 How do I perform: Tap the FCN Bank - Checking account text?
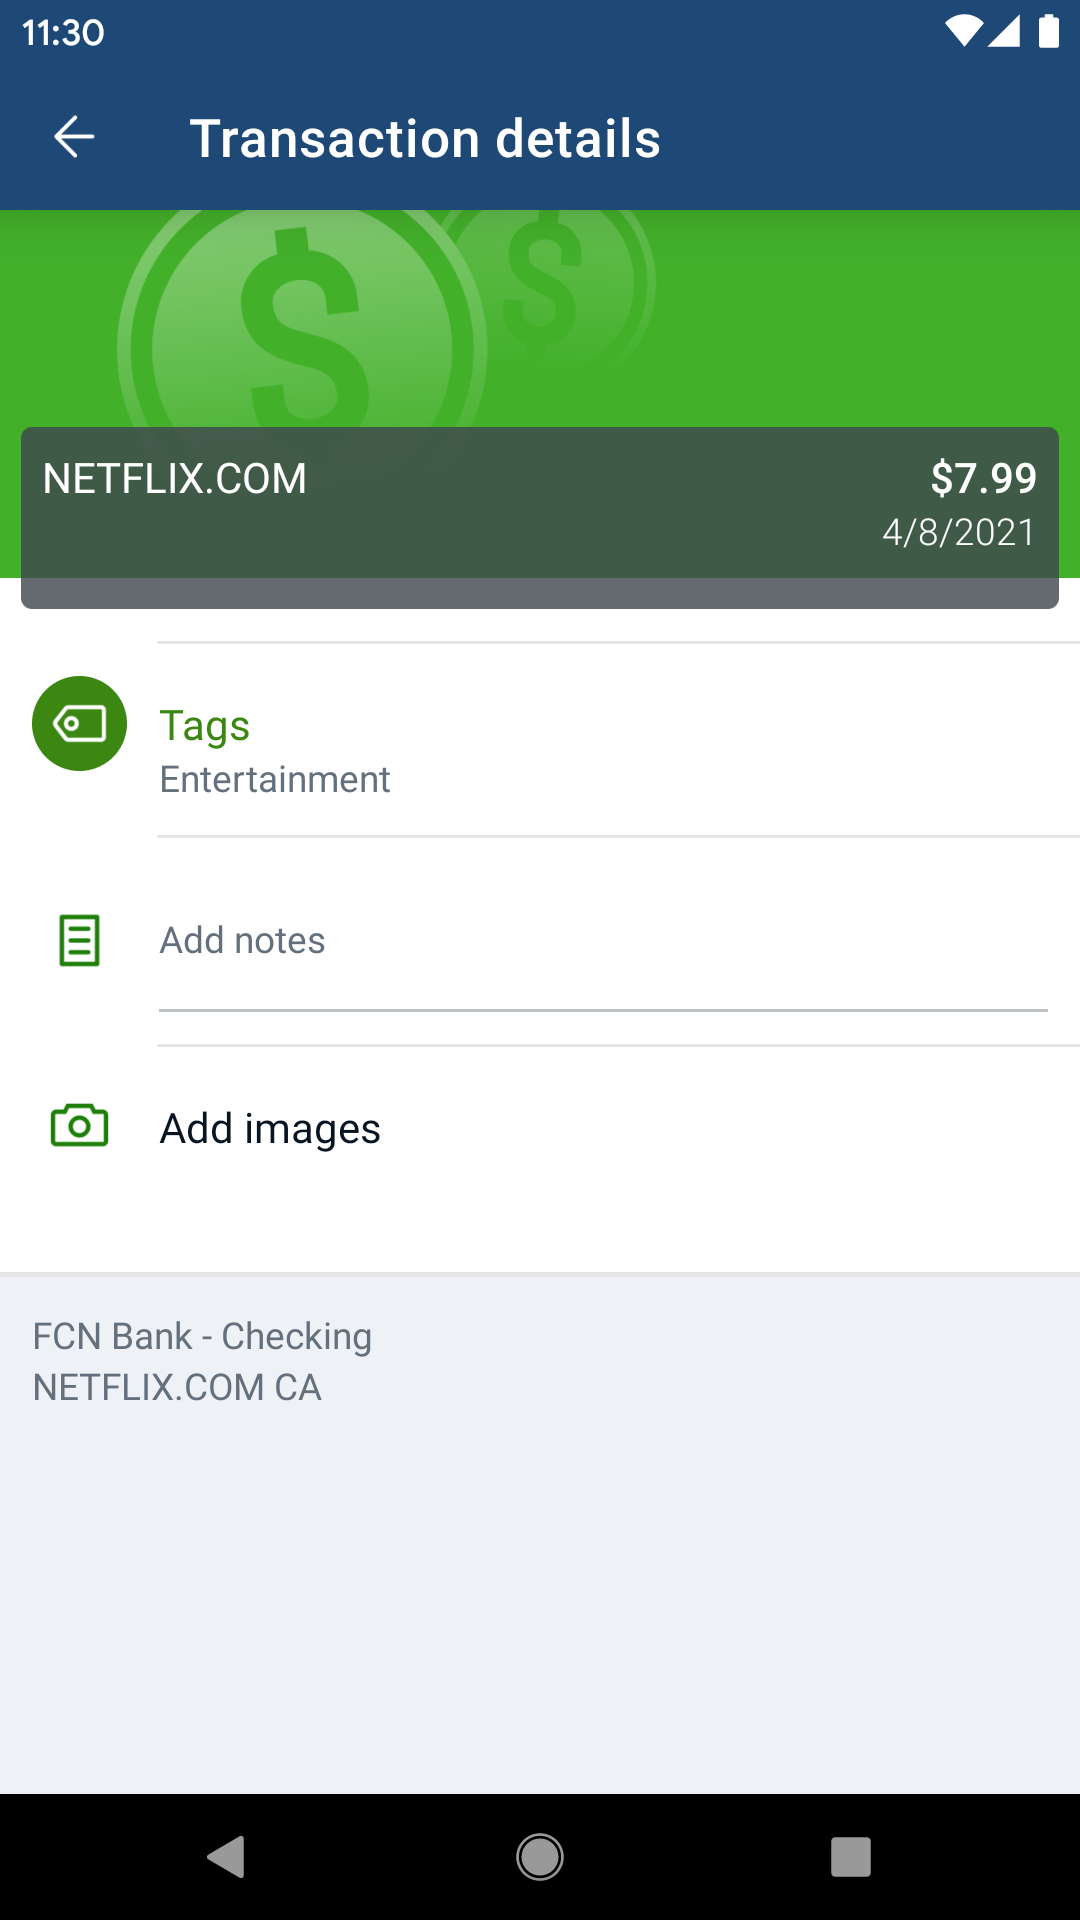[202, 1336]
